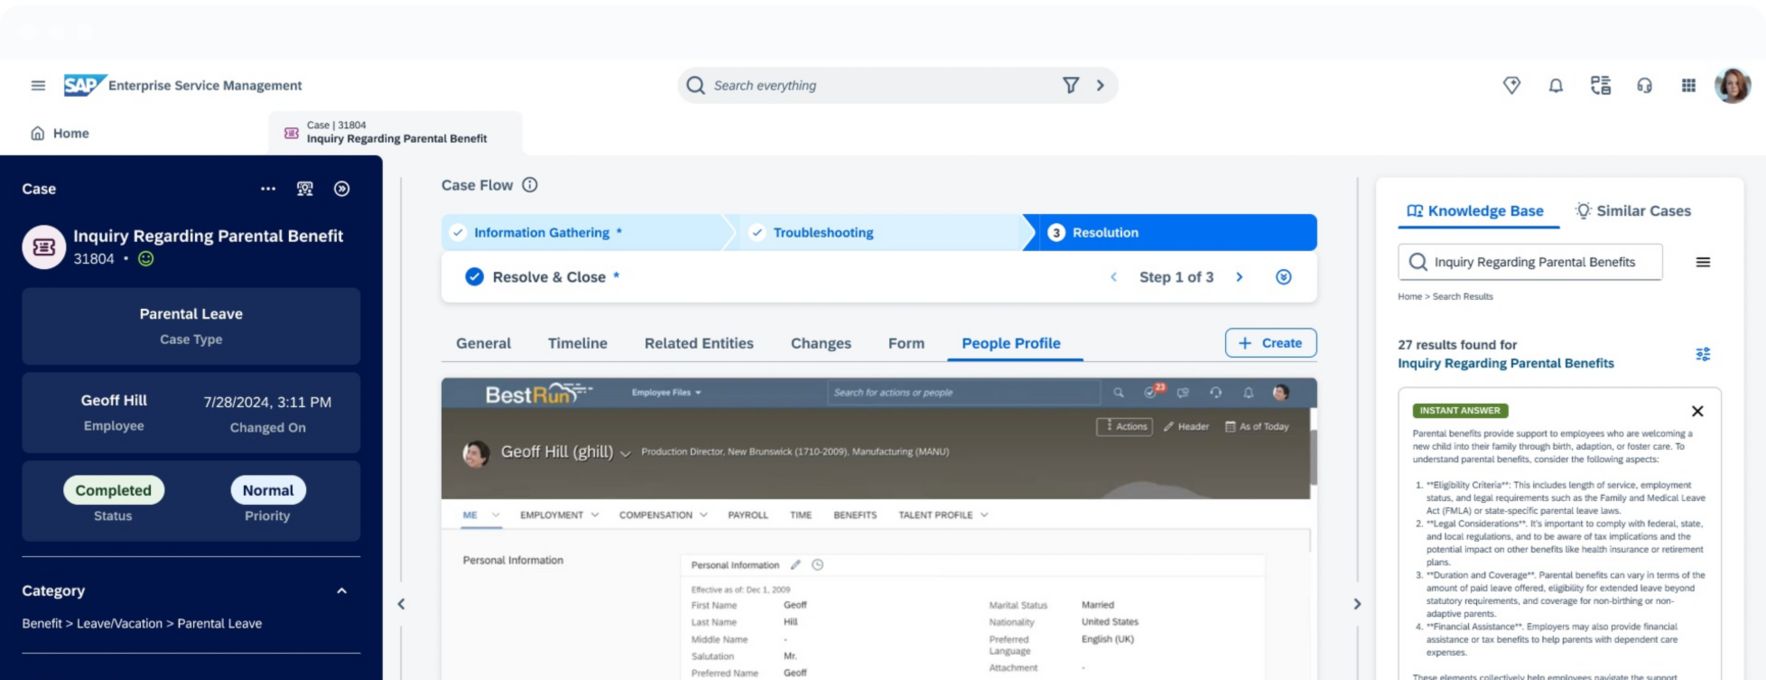Open the Compensation dropdown menu
Screen dimensions: 1766x680
pyautogui.click(x=662, y=515)
